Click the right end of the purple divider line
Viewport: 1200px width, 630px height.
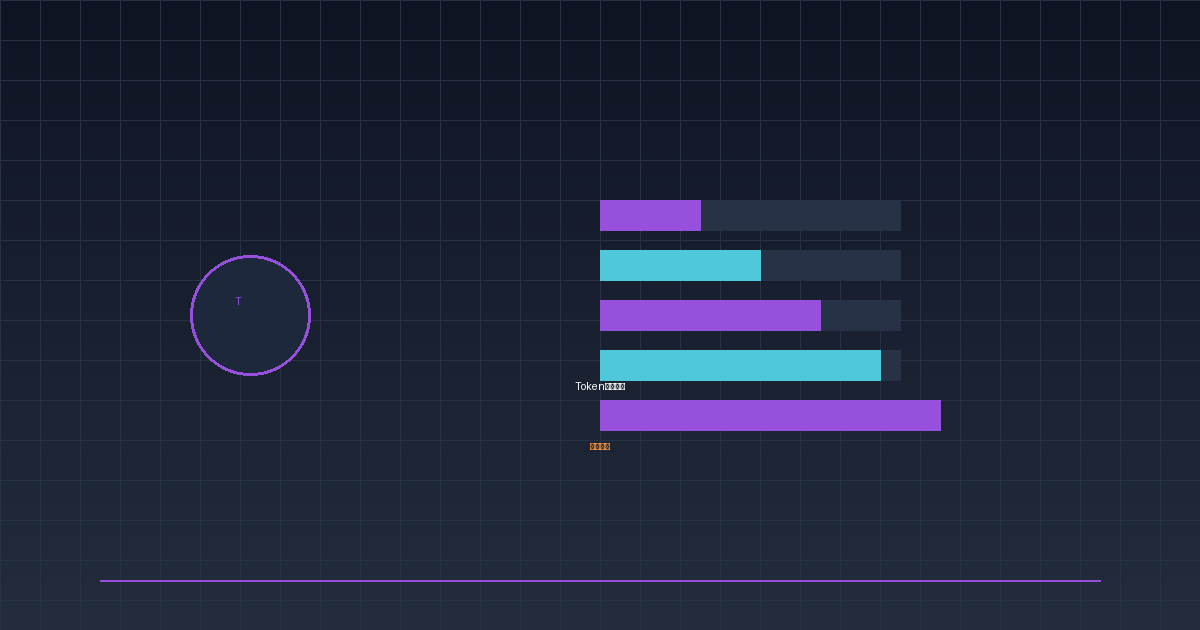(x=1097, y=580)
